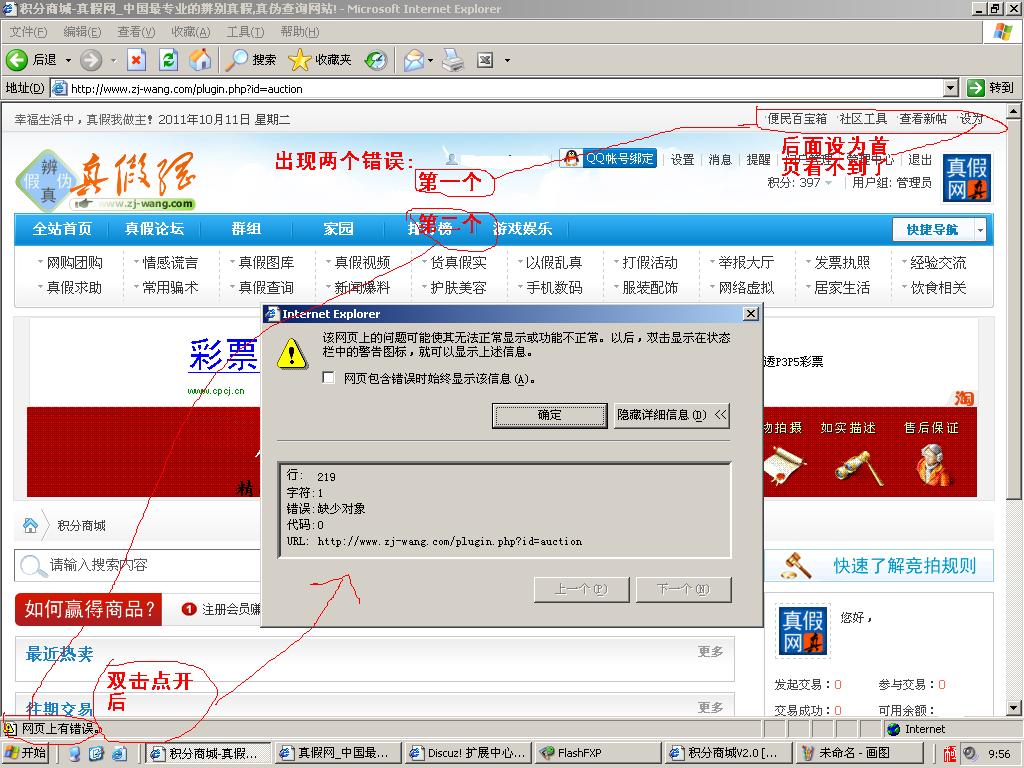Image resolution: width=1024 pixels, height=768 pixels.
Task: Expand the 快捷导航 dropdown arrow
Action: click(980, 229)
